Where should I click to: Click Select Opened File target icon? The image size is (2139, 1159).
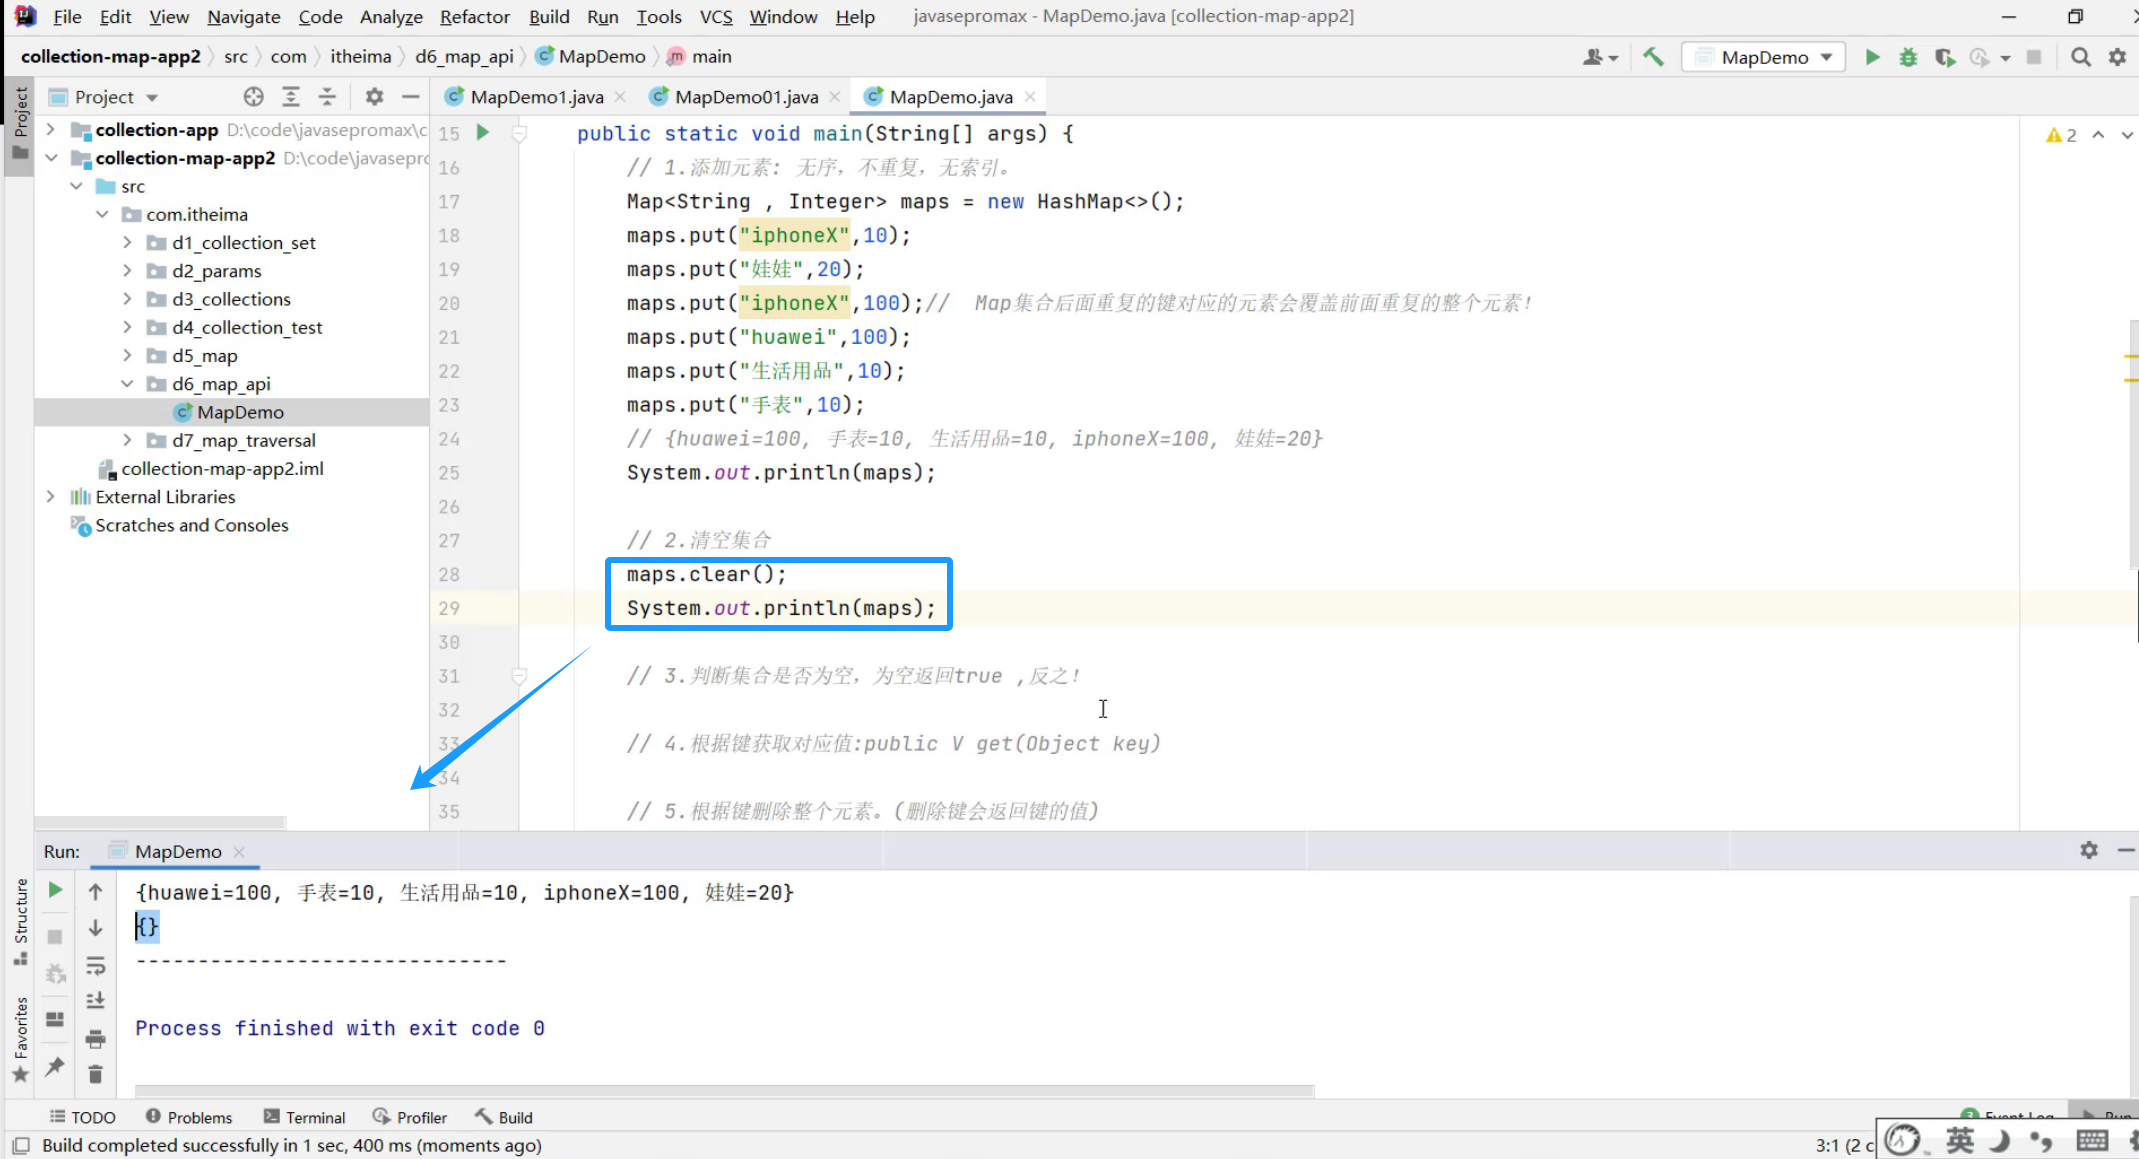click(253, 97)
